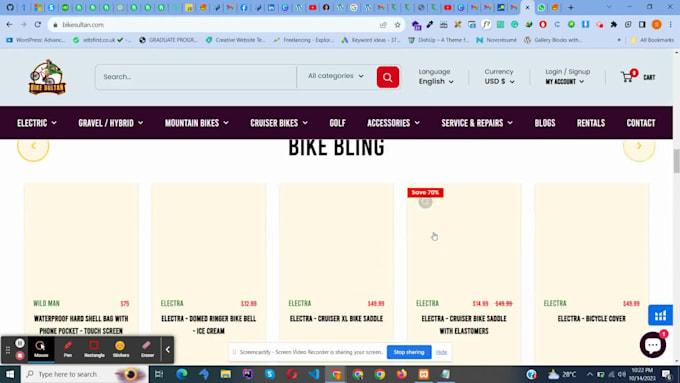Open a new browser tab

tap(571, 7)
